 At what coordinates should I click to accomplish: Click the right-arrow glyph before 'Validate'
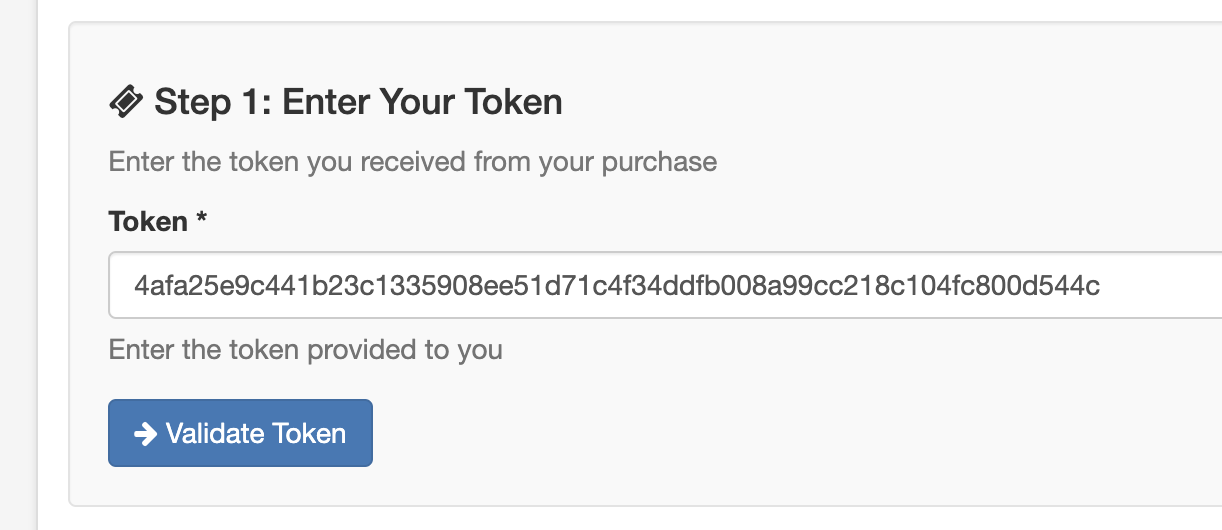coord(145,433)
